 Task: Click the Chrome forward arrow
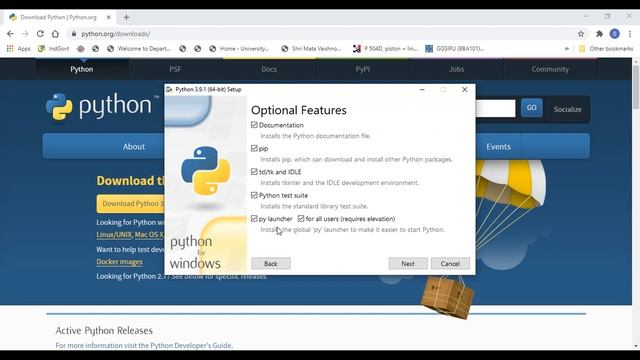(x=25, y=34)
